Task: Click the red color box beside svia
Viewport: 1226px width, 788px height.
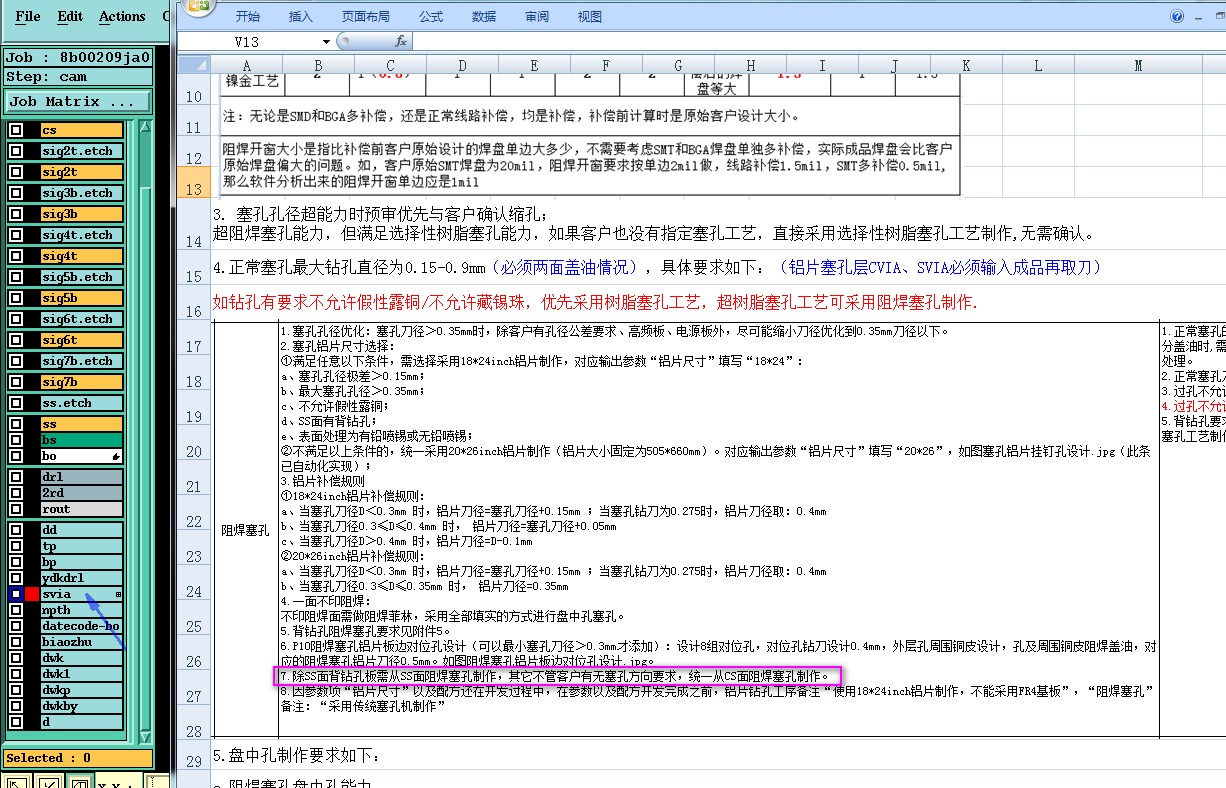Action: (32, 594)
